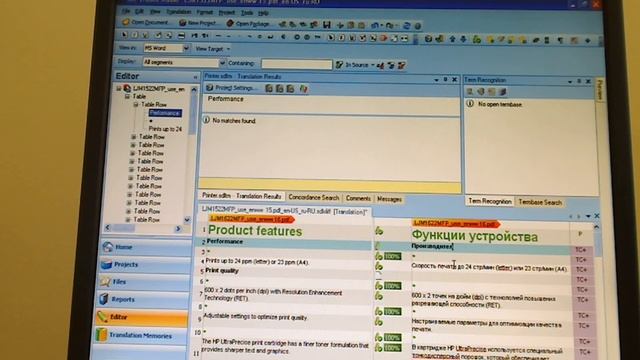Click source segment 'Print quality'
Viewport: 640px width, 360px height.
(x=222, y=271)
